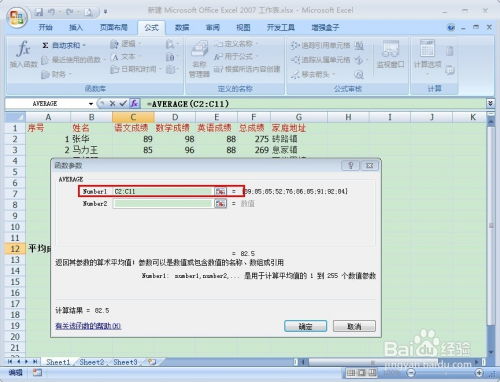The height and width of the screenshot is (382, 500).
Task: Click cell B2 containing 张华
Action: [x=91, y=139]
